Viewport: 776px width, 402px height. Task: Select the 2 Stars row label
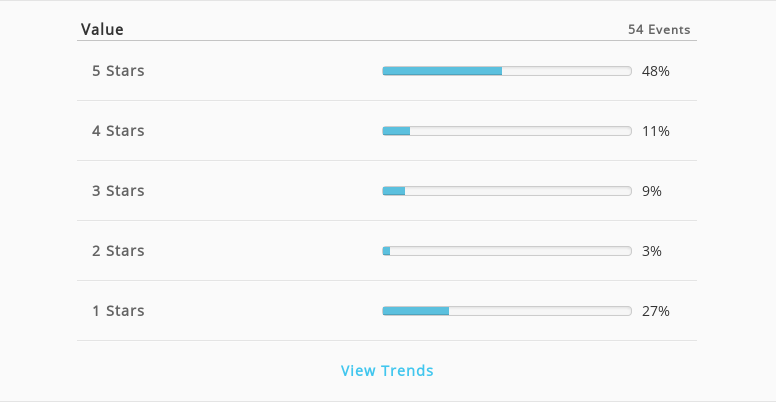point(118,251)
